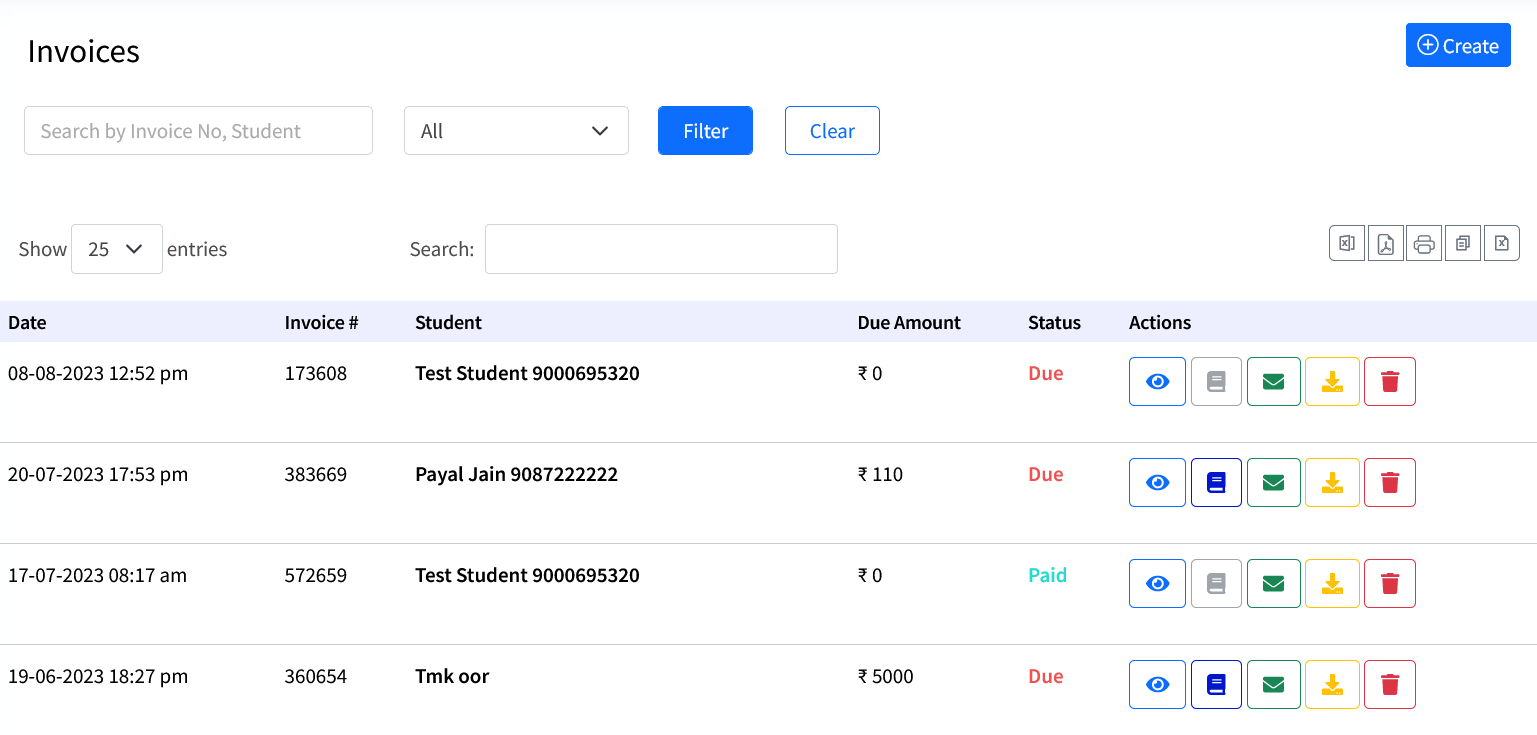Email the invoice for Payal Jain

(x=1273, y=482)
